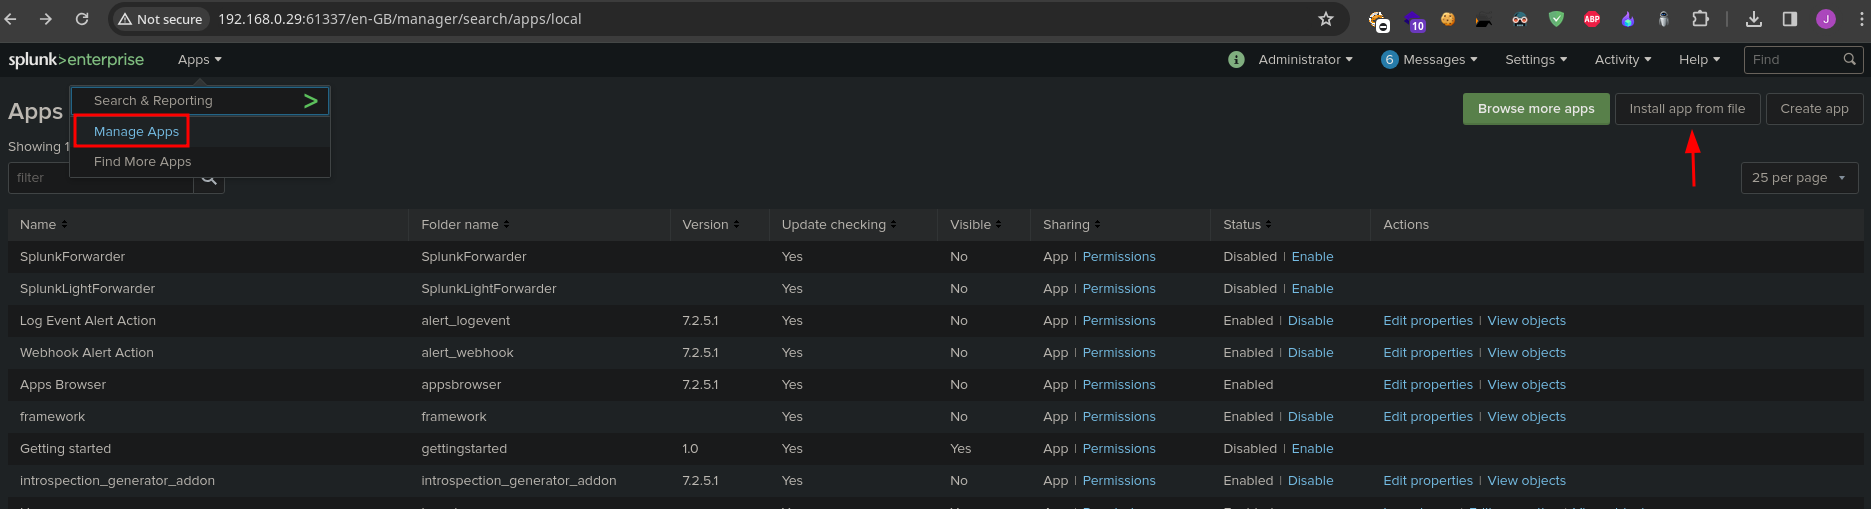Sort by the Version column

[710, 225]
